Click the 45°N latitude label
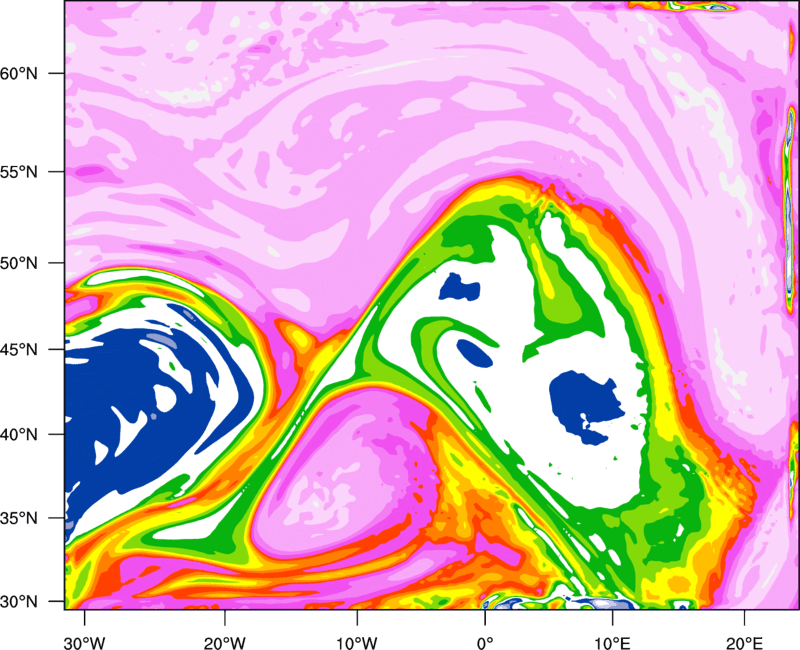The width and height of the screenshot is (800, 650). click(x=19, y=349)
